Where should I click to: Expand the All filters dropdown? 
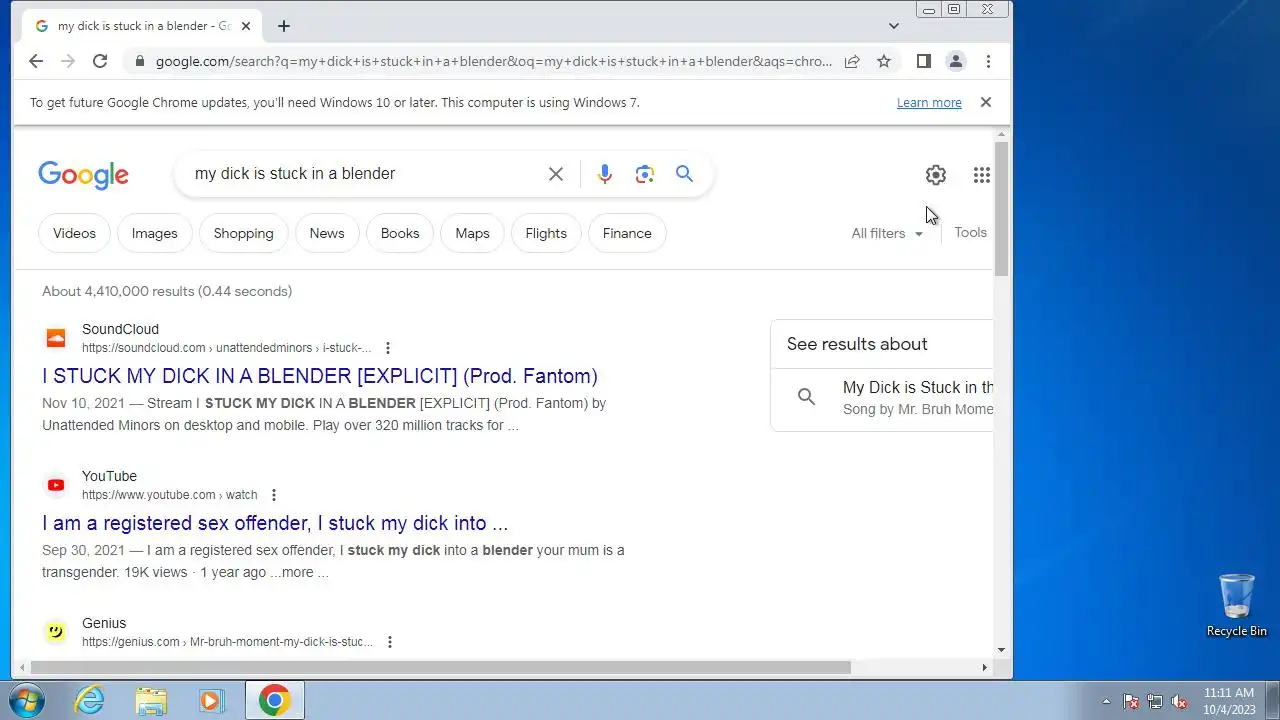pos(887,233)
